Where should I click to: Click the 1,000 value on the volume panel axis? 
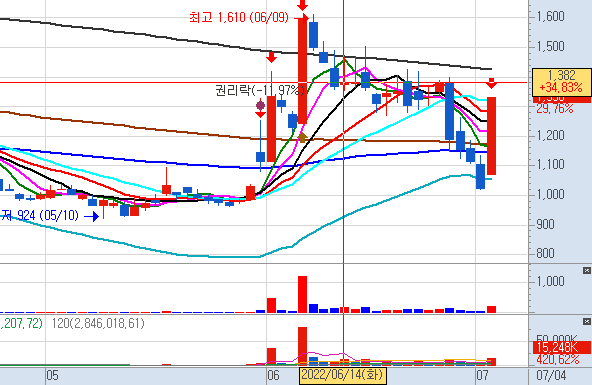550,281
